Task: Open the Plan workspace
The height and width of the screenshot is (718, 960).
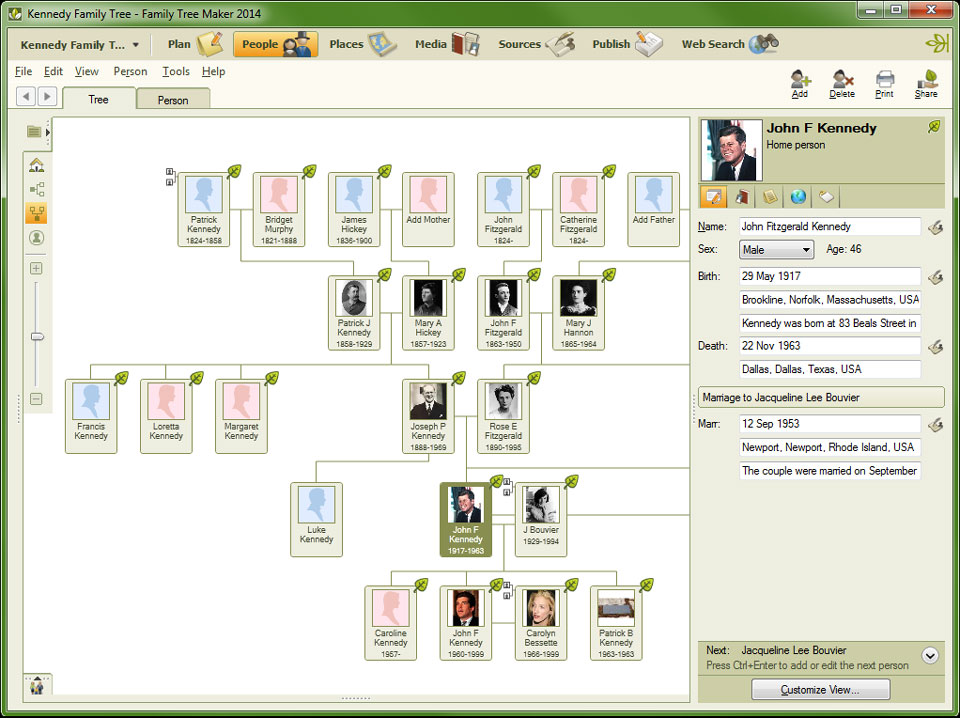Action: click(195, 44)
